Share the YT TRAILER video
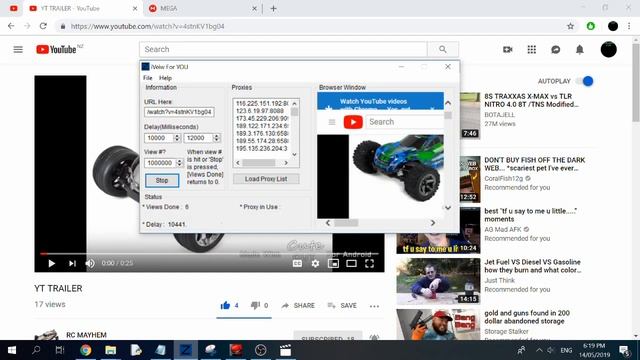 pyautogui.click(x=298, y=305)
